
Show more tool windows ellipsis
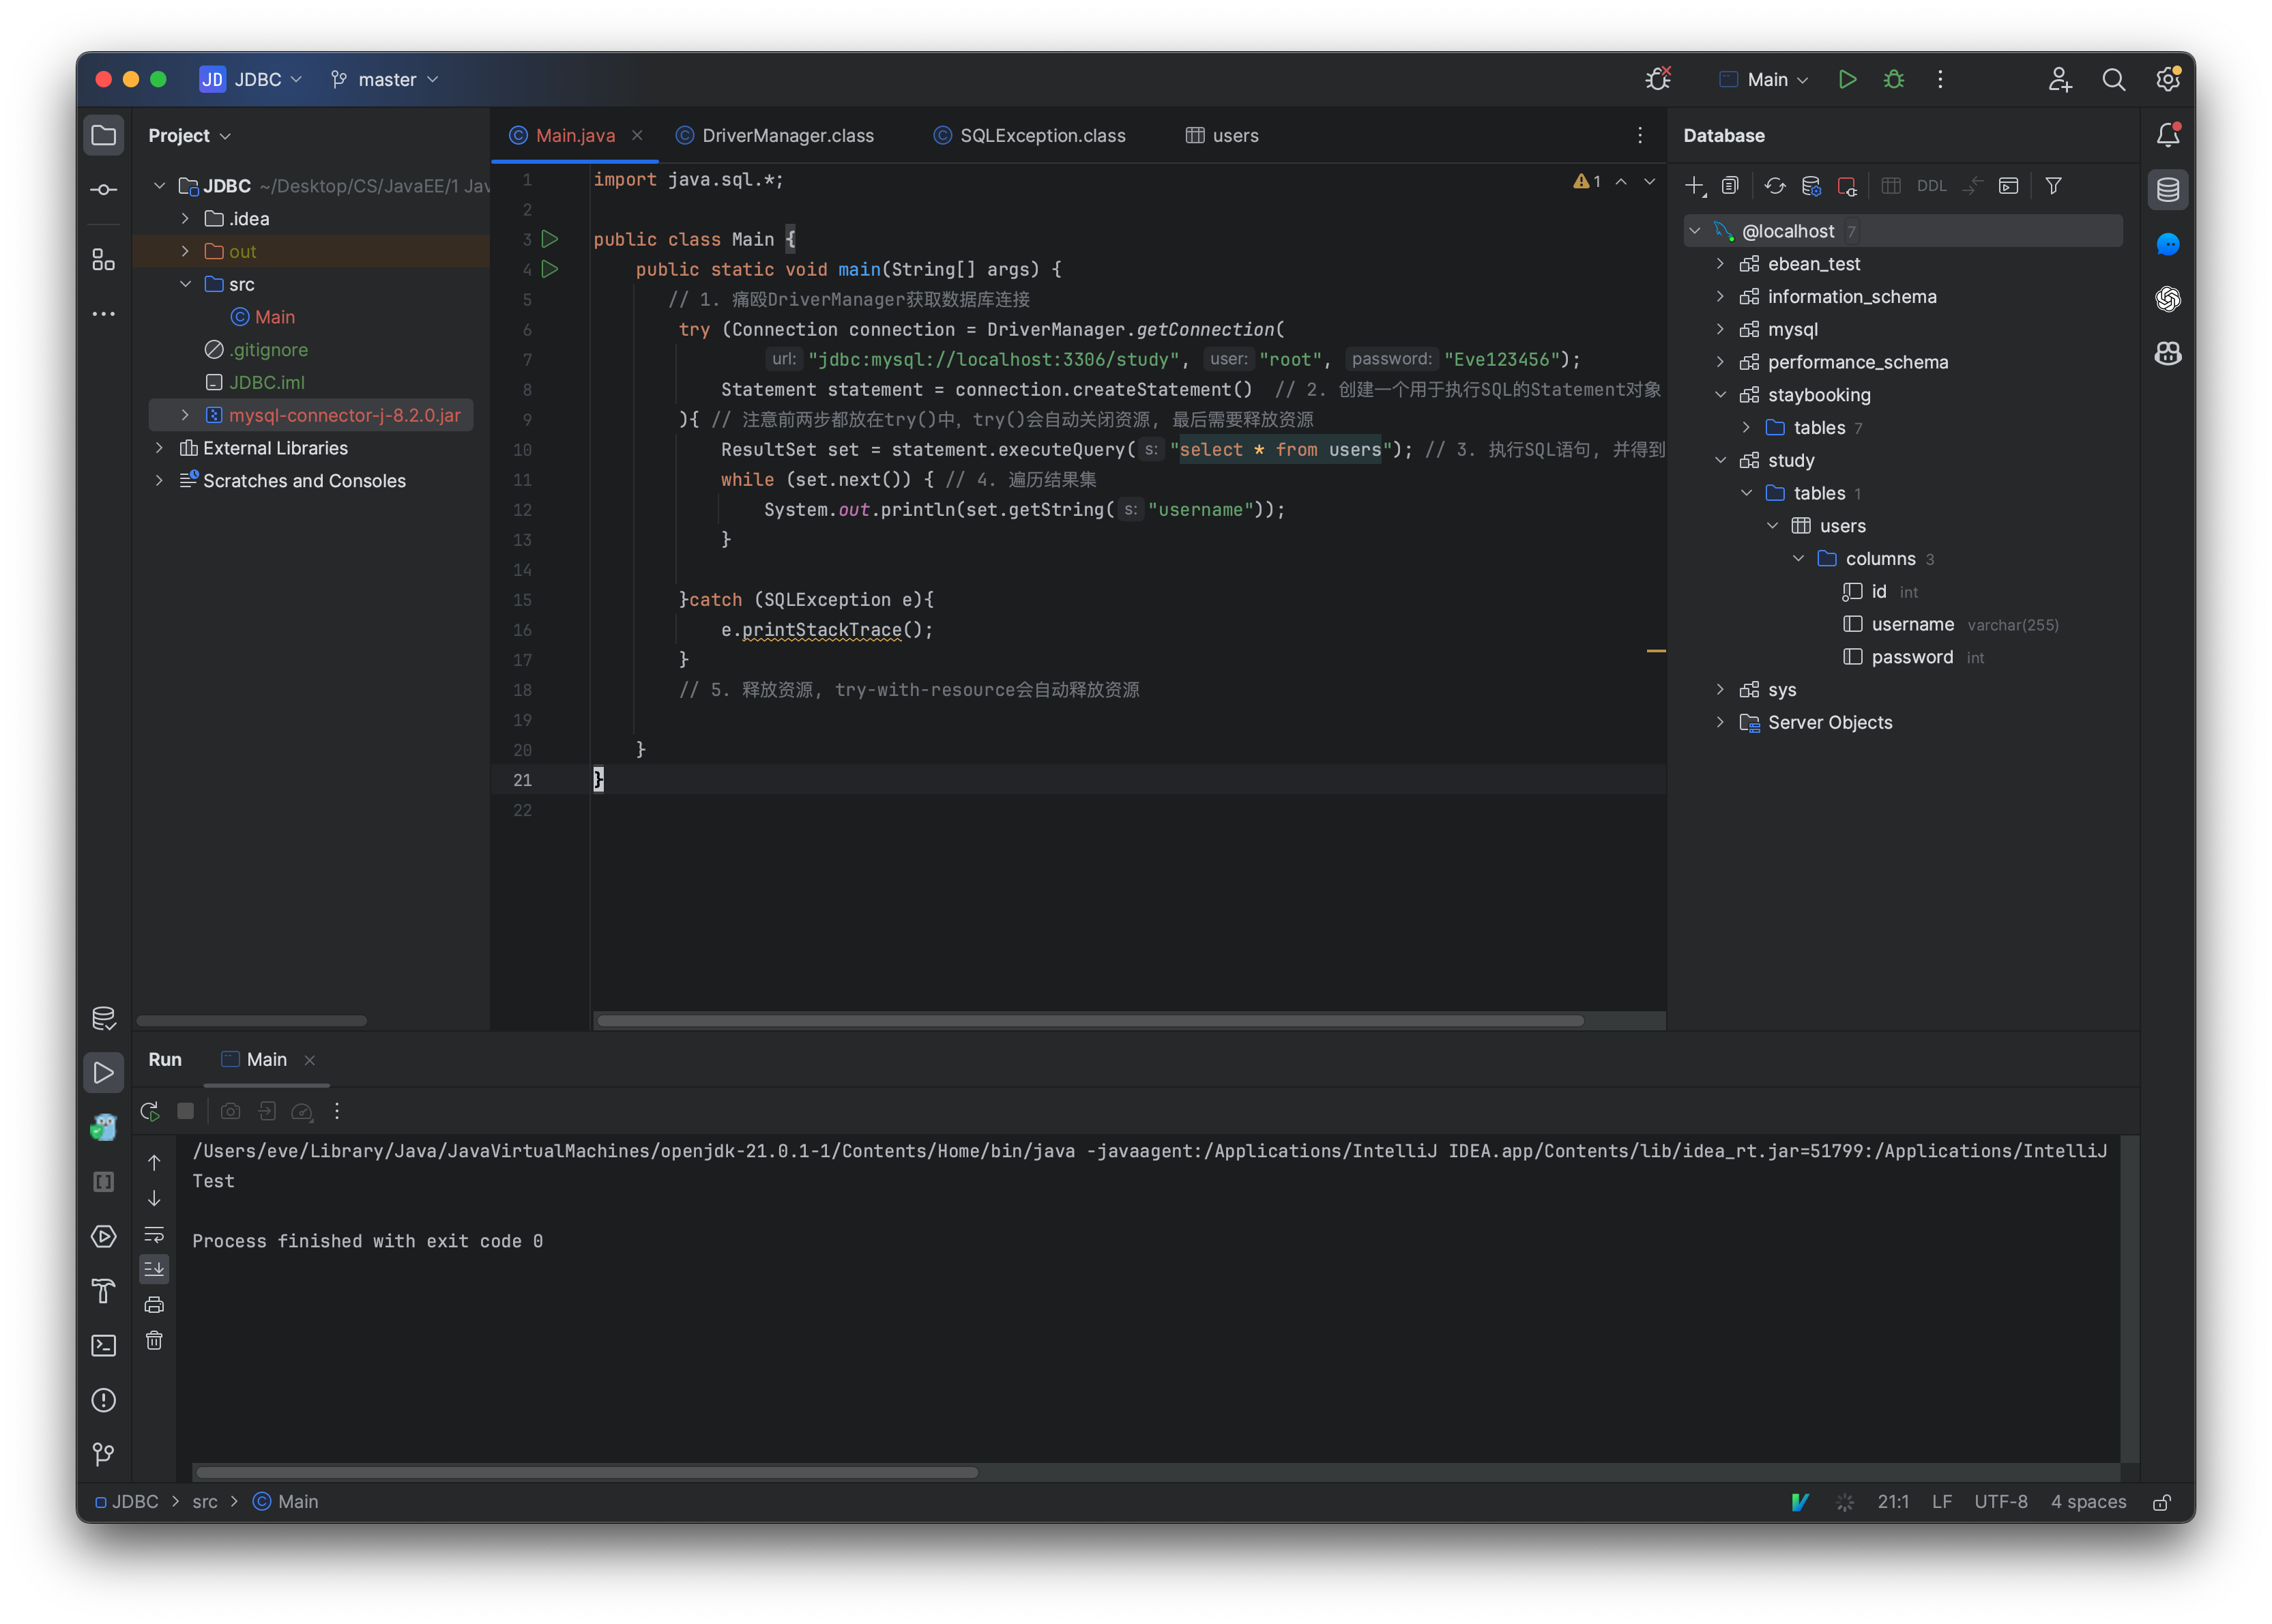pos(103,314)
